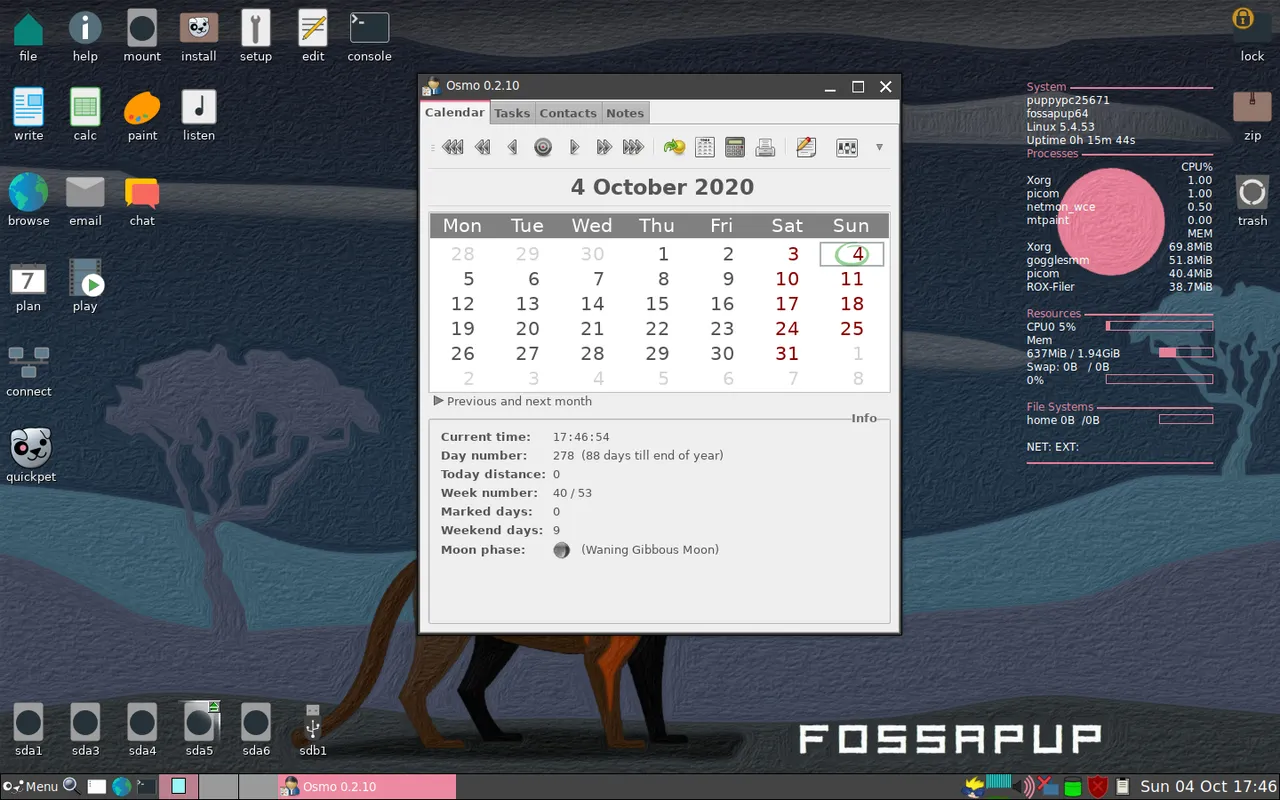This screenshot has width=1280, height=800.
Task: Open the mount desktop icon
Action: (142, 37)
